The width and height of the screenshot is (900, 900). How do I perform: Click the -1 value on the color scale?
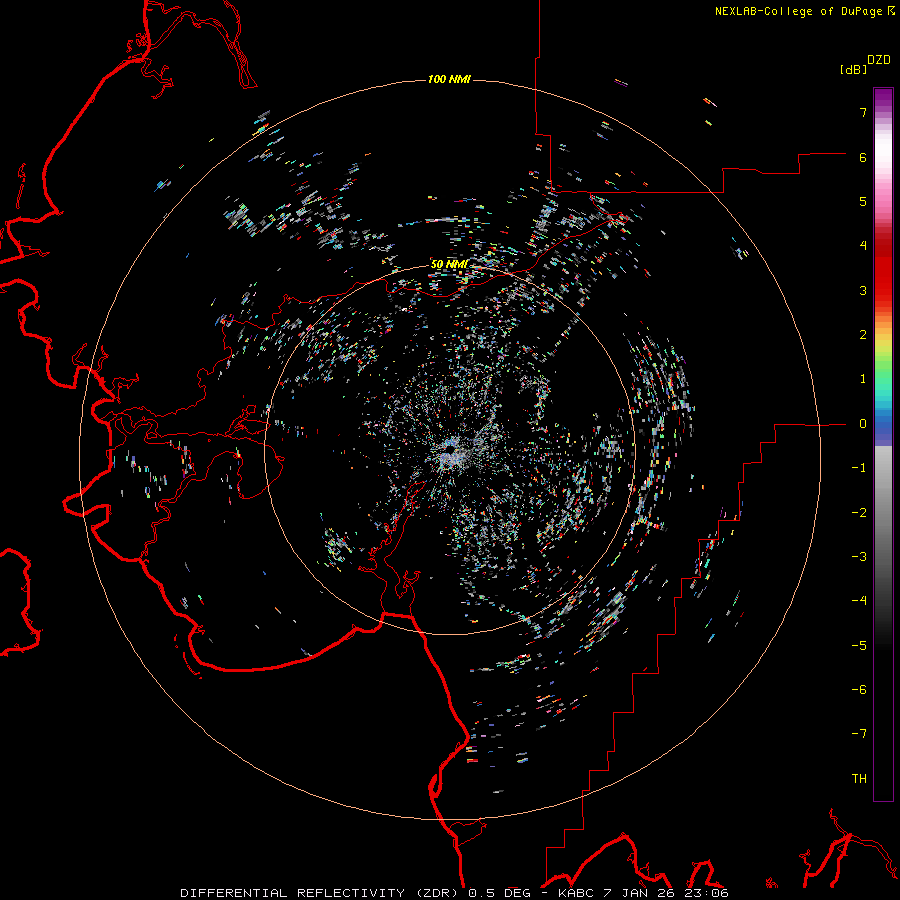(859, 468)
